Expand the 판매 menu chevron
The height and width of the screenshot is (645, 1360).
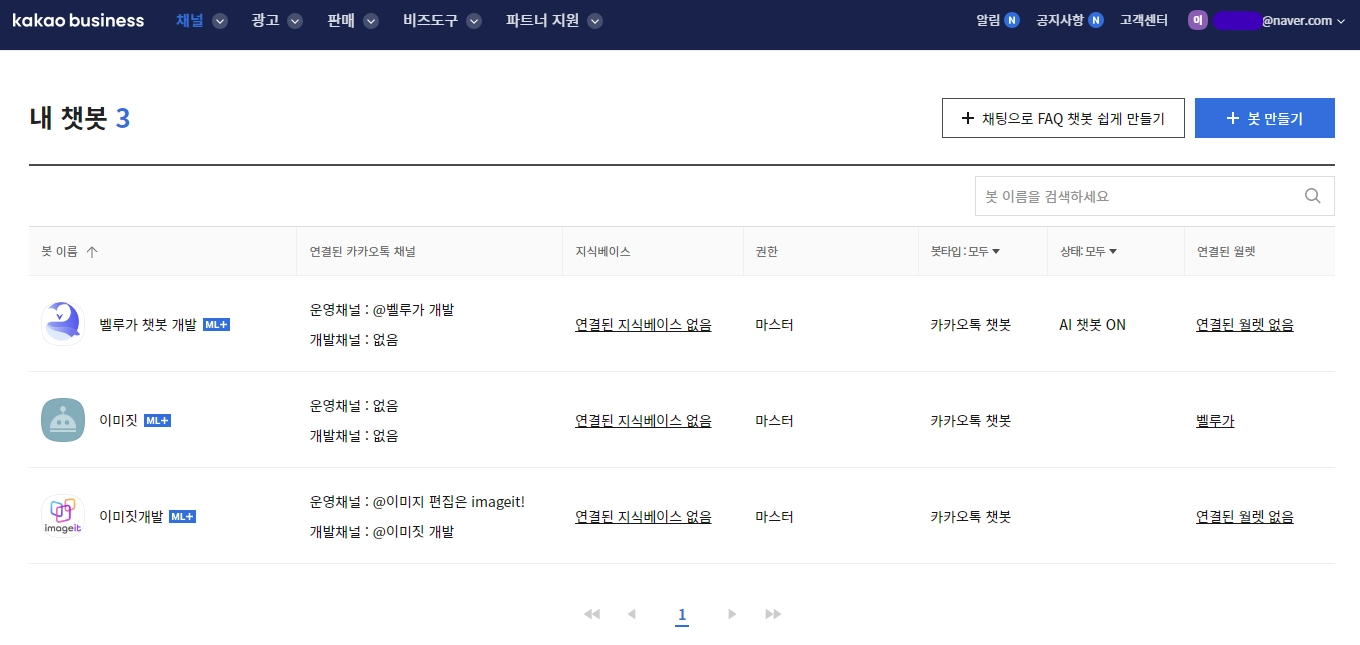[x=371, y=21]
